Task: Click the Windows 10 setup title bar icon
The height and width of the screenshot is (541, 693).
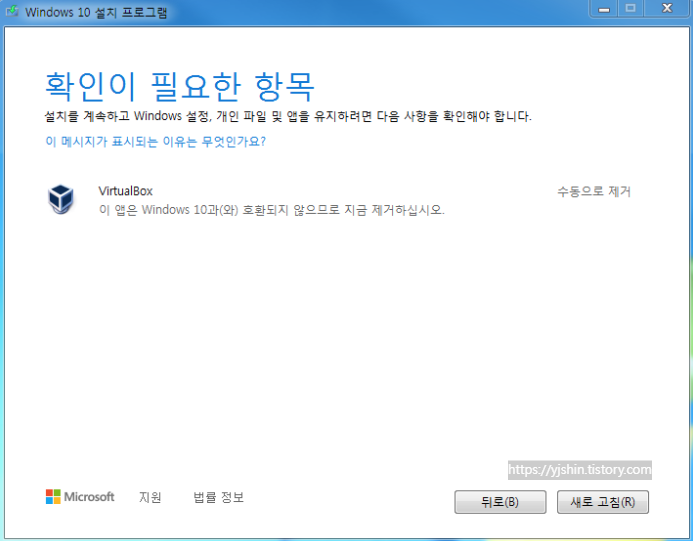Action: point(12,11)
